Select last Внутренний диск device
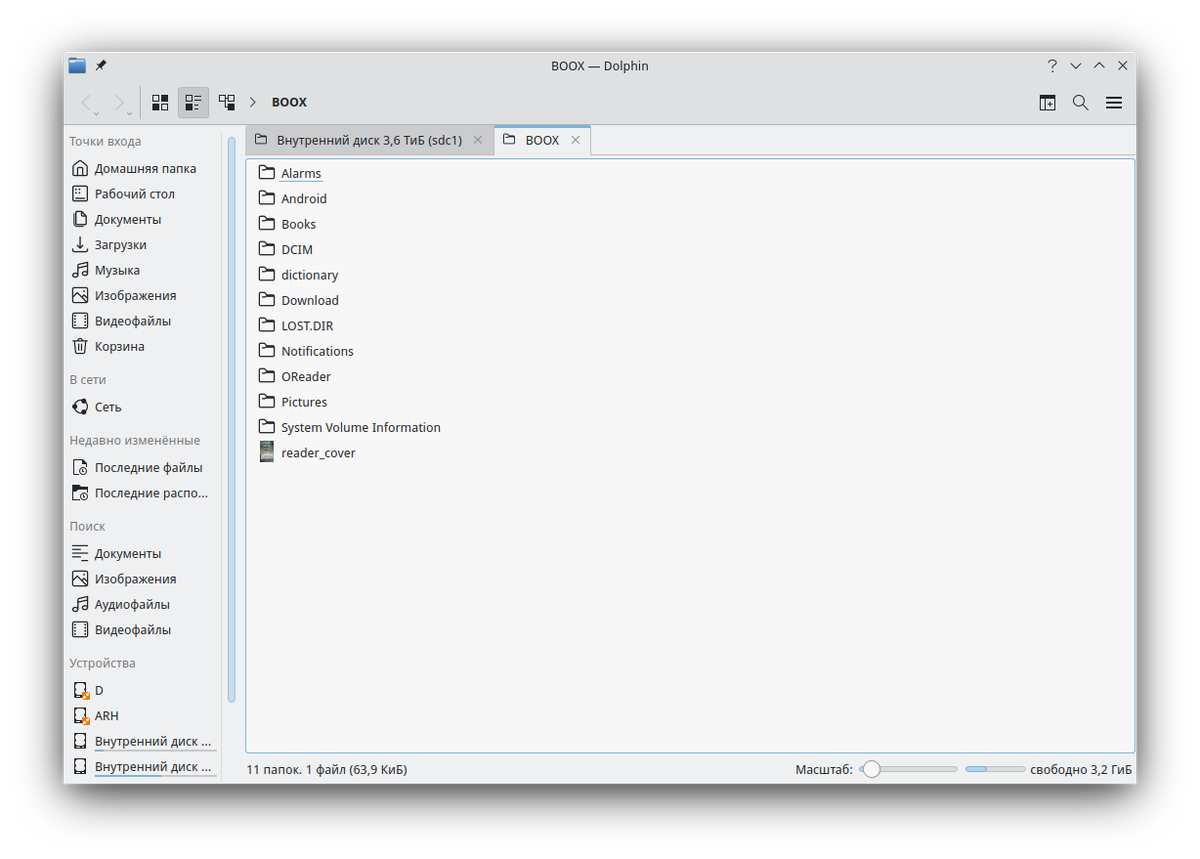The image size is (1200, 859). point(145,767)
